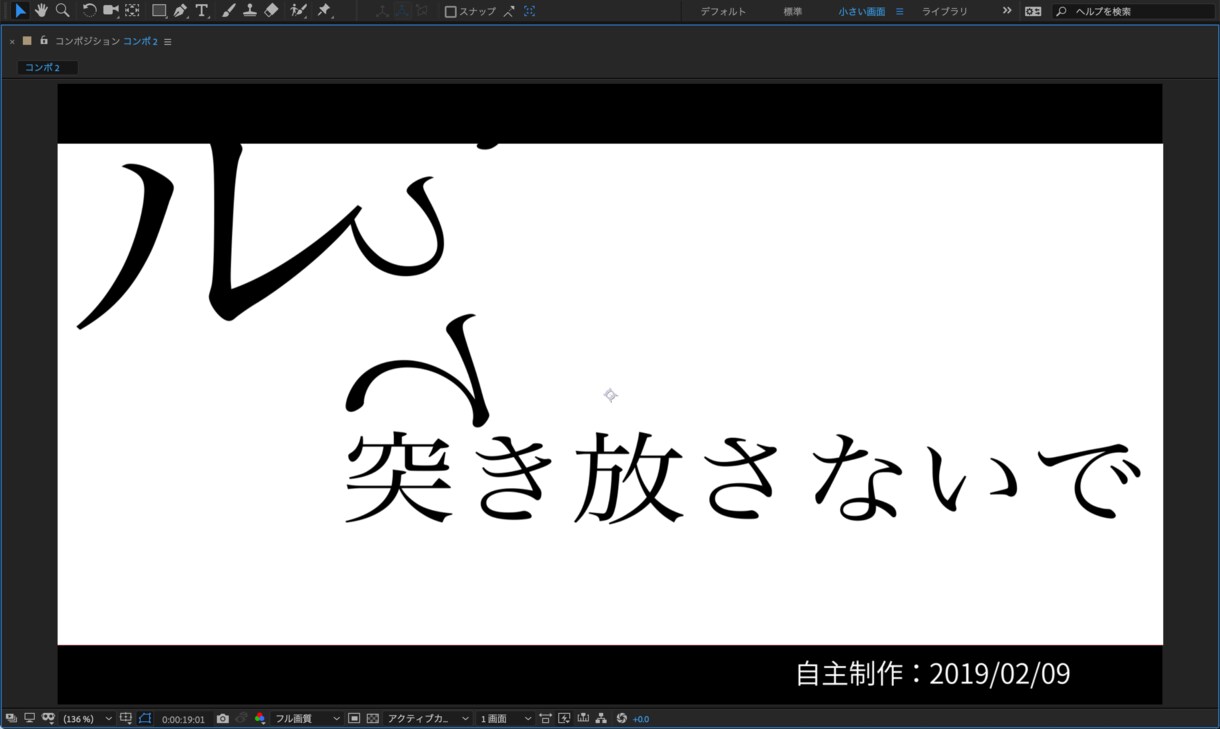The height and width of the screenshot is (729, 1220).
Task: Toggle snap to collapsed compositions icon
Action: click(x=530, y=11)
